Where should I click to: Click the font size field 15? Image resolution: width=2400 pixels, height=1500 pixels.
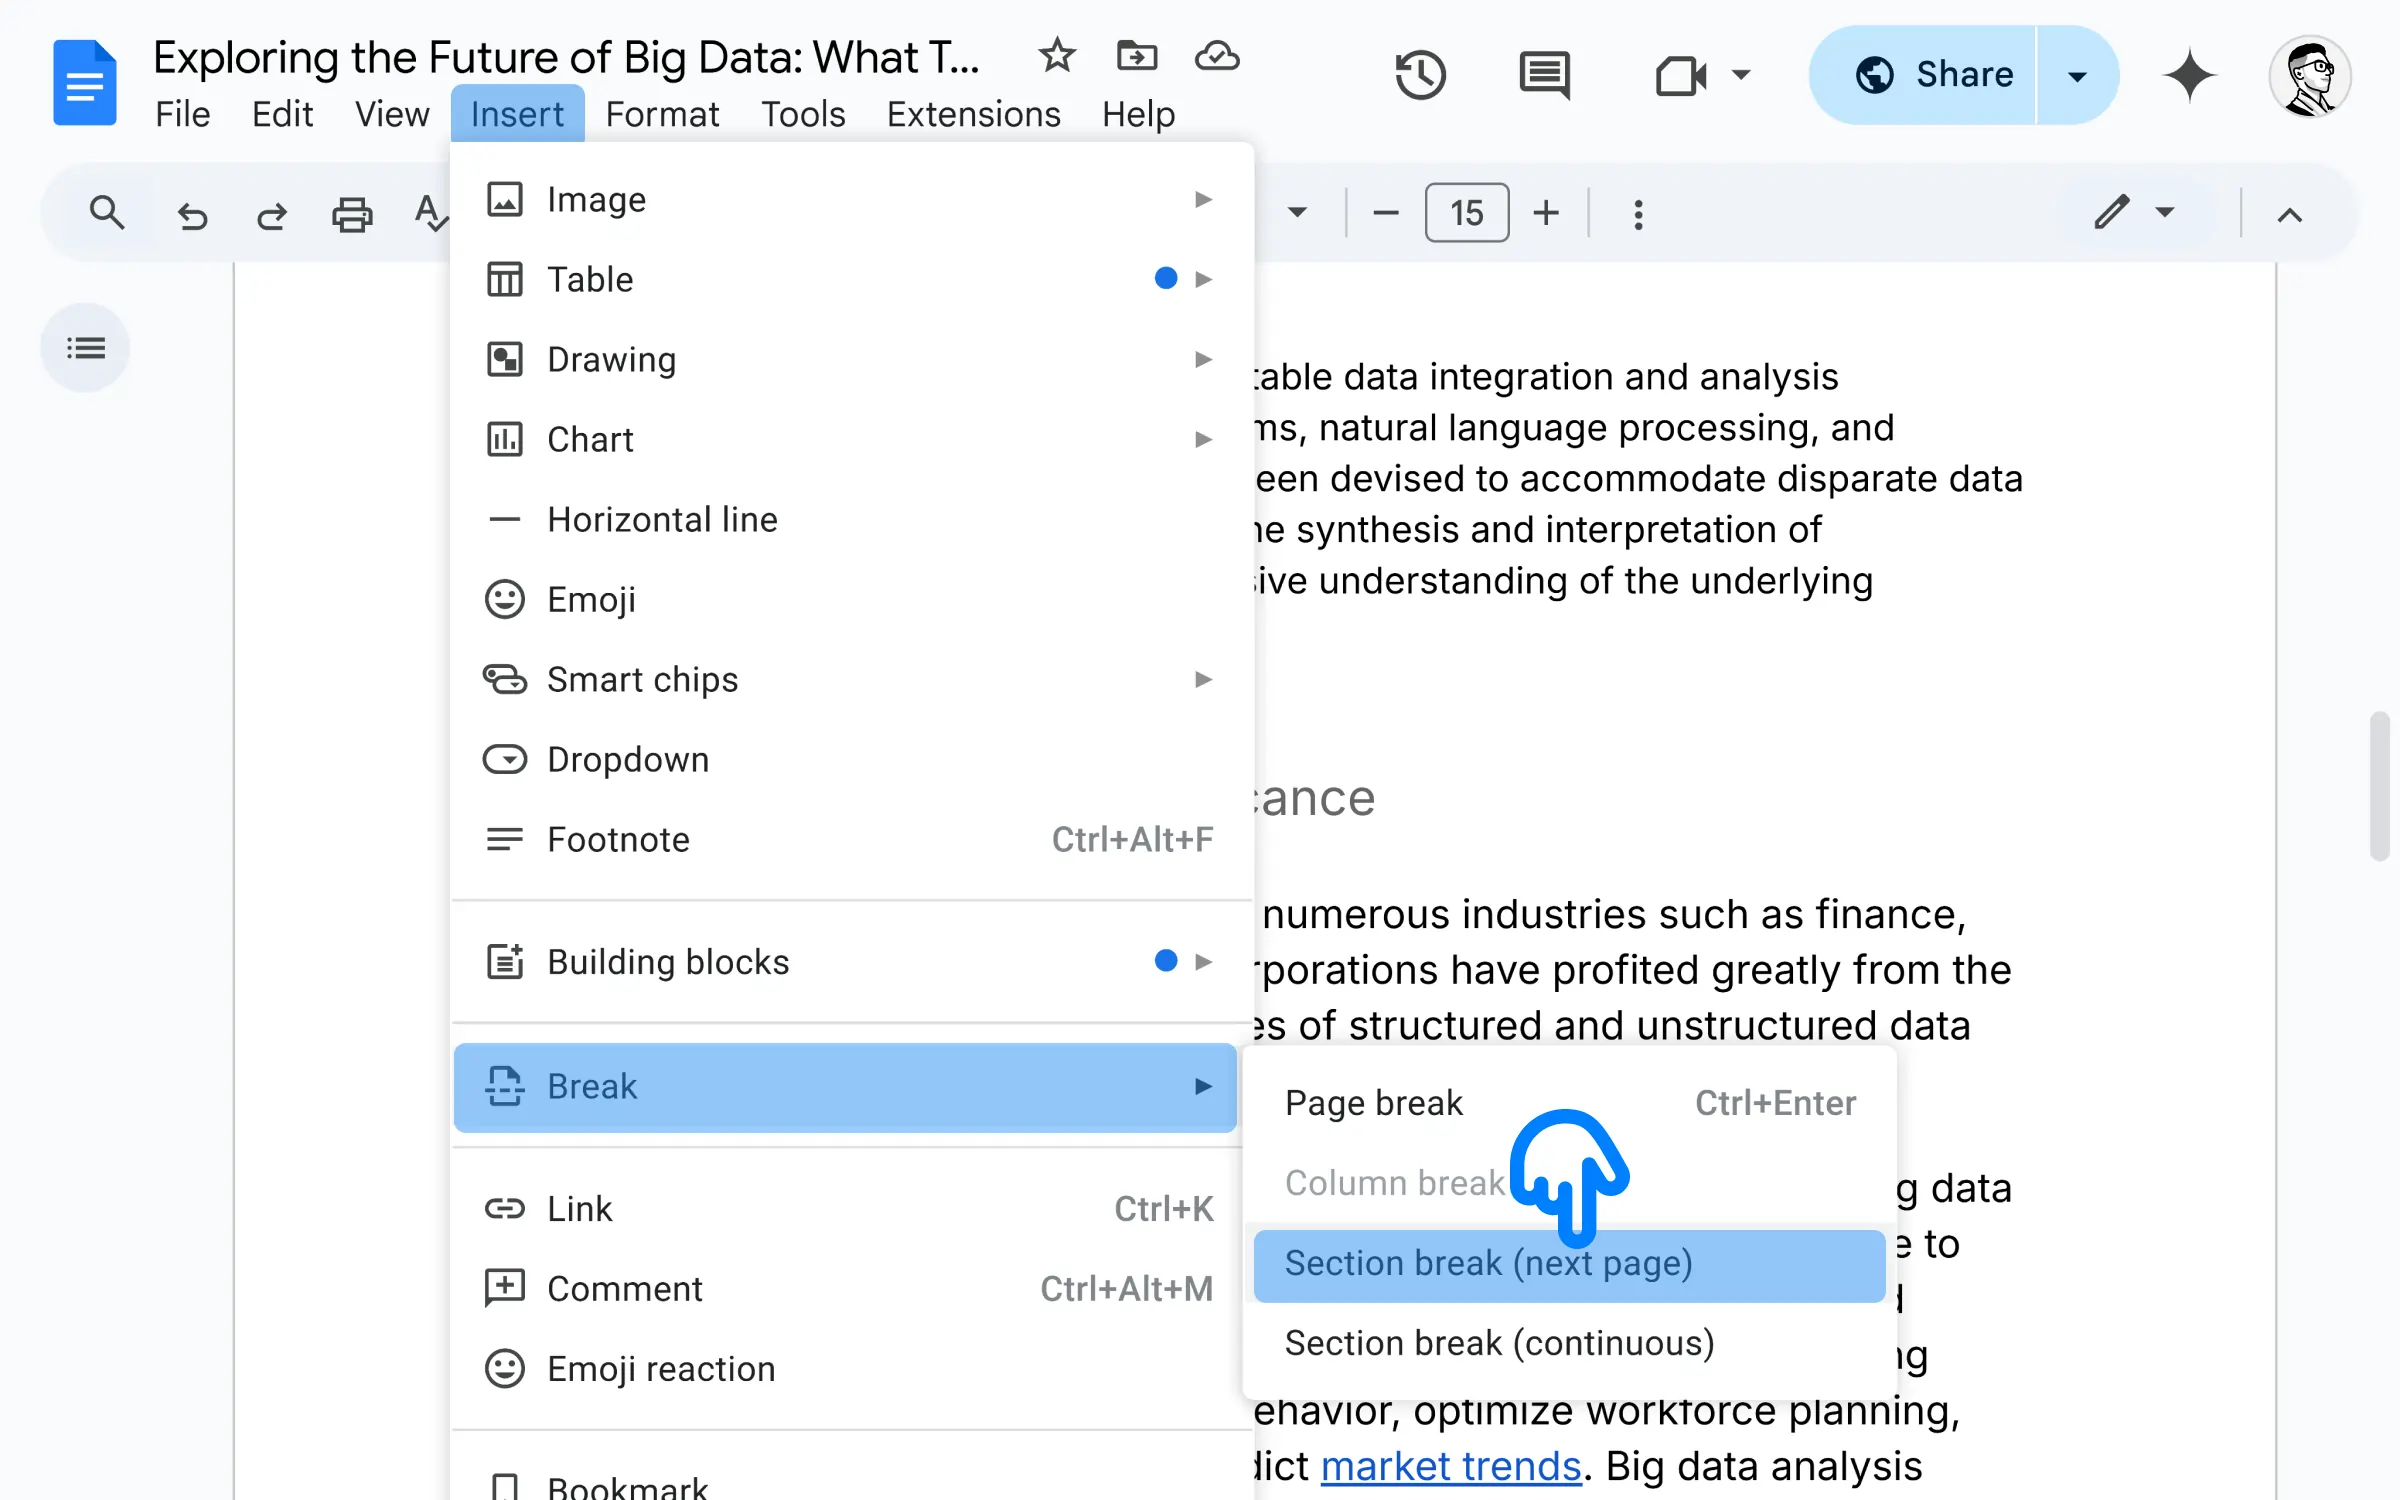point(1467,212)
